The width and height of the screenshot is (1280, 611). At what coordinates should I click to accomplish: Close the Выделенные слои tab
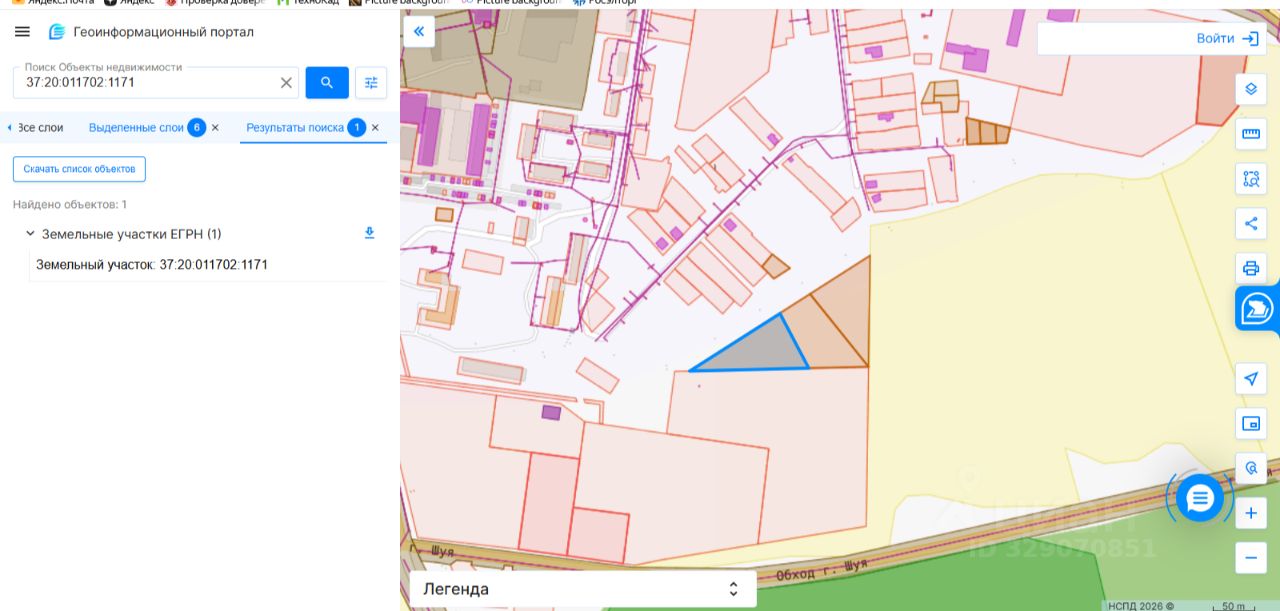point(215,128)
